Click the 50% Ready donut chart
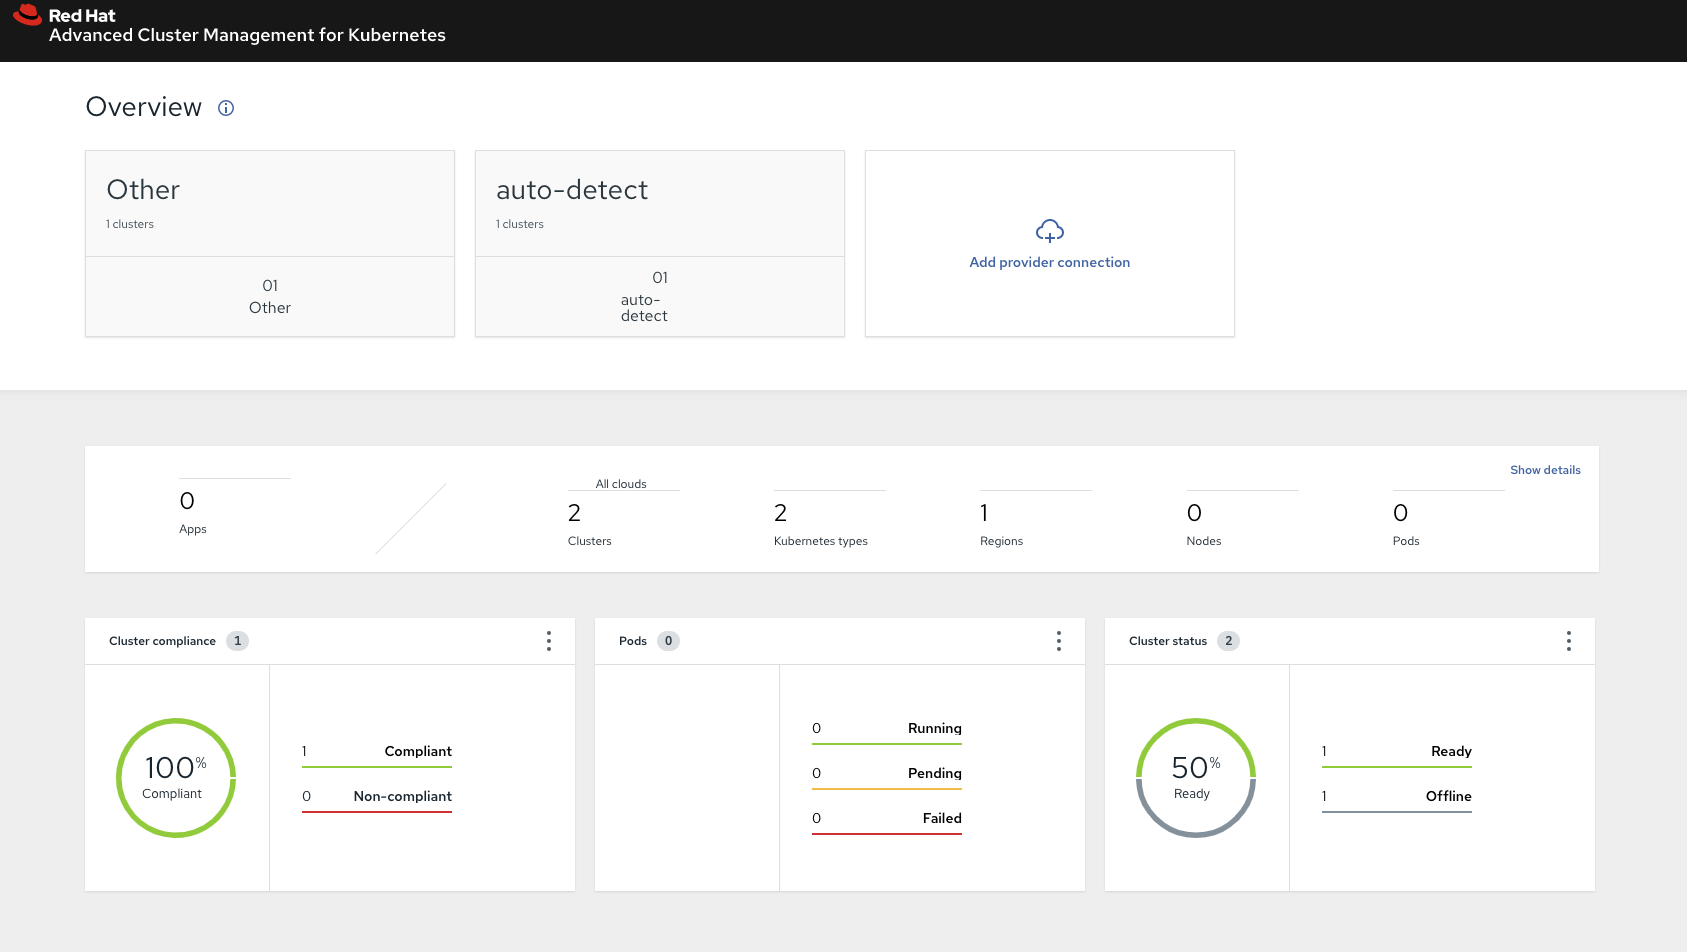Viewport: 1687px width, 952px height. pyautogui.click(x=1196, y=778)
